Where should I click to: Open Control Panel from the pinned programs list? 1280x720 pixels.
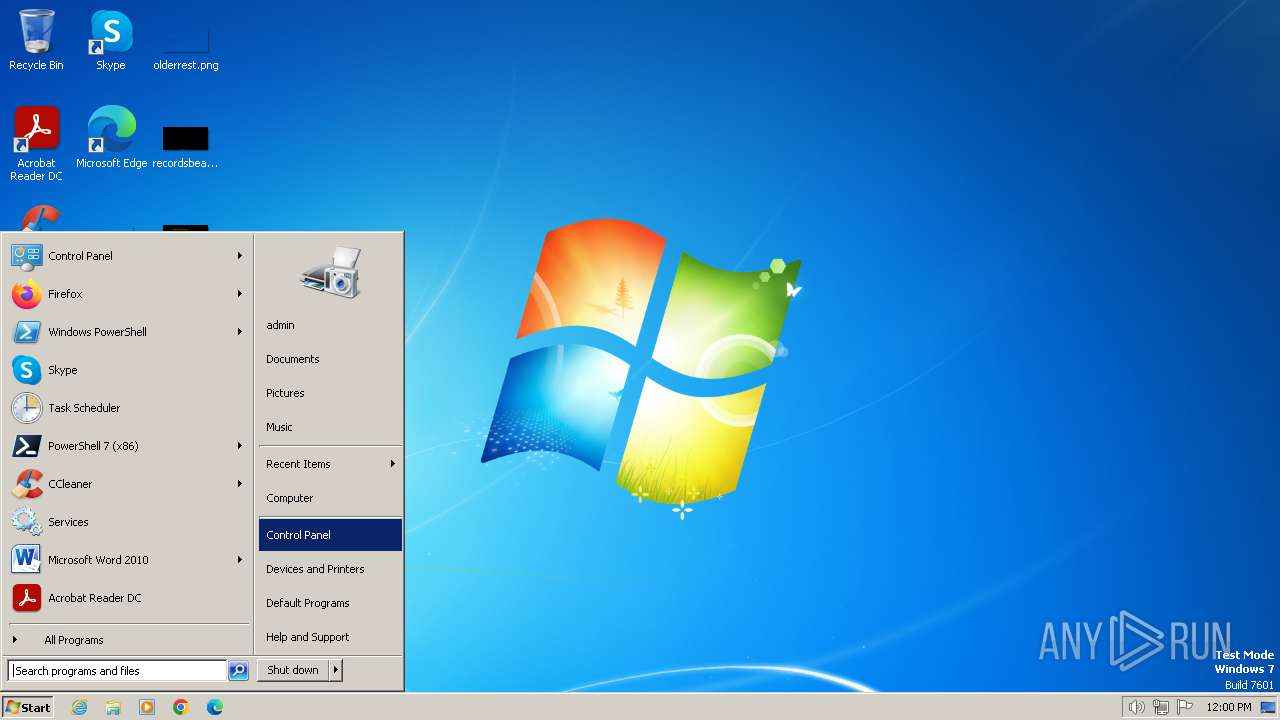click(127, 256)
